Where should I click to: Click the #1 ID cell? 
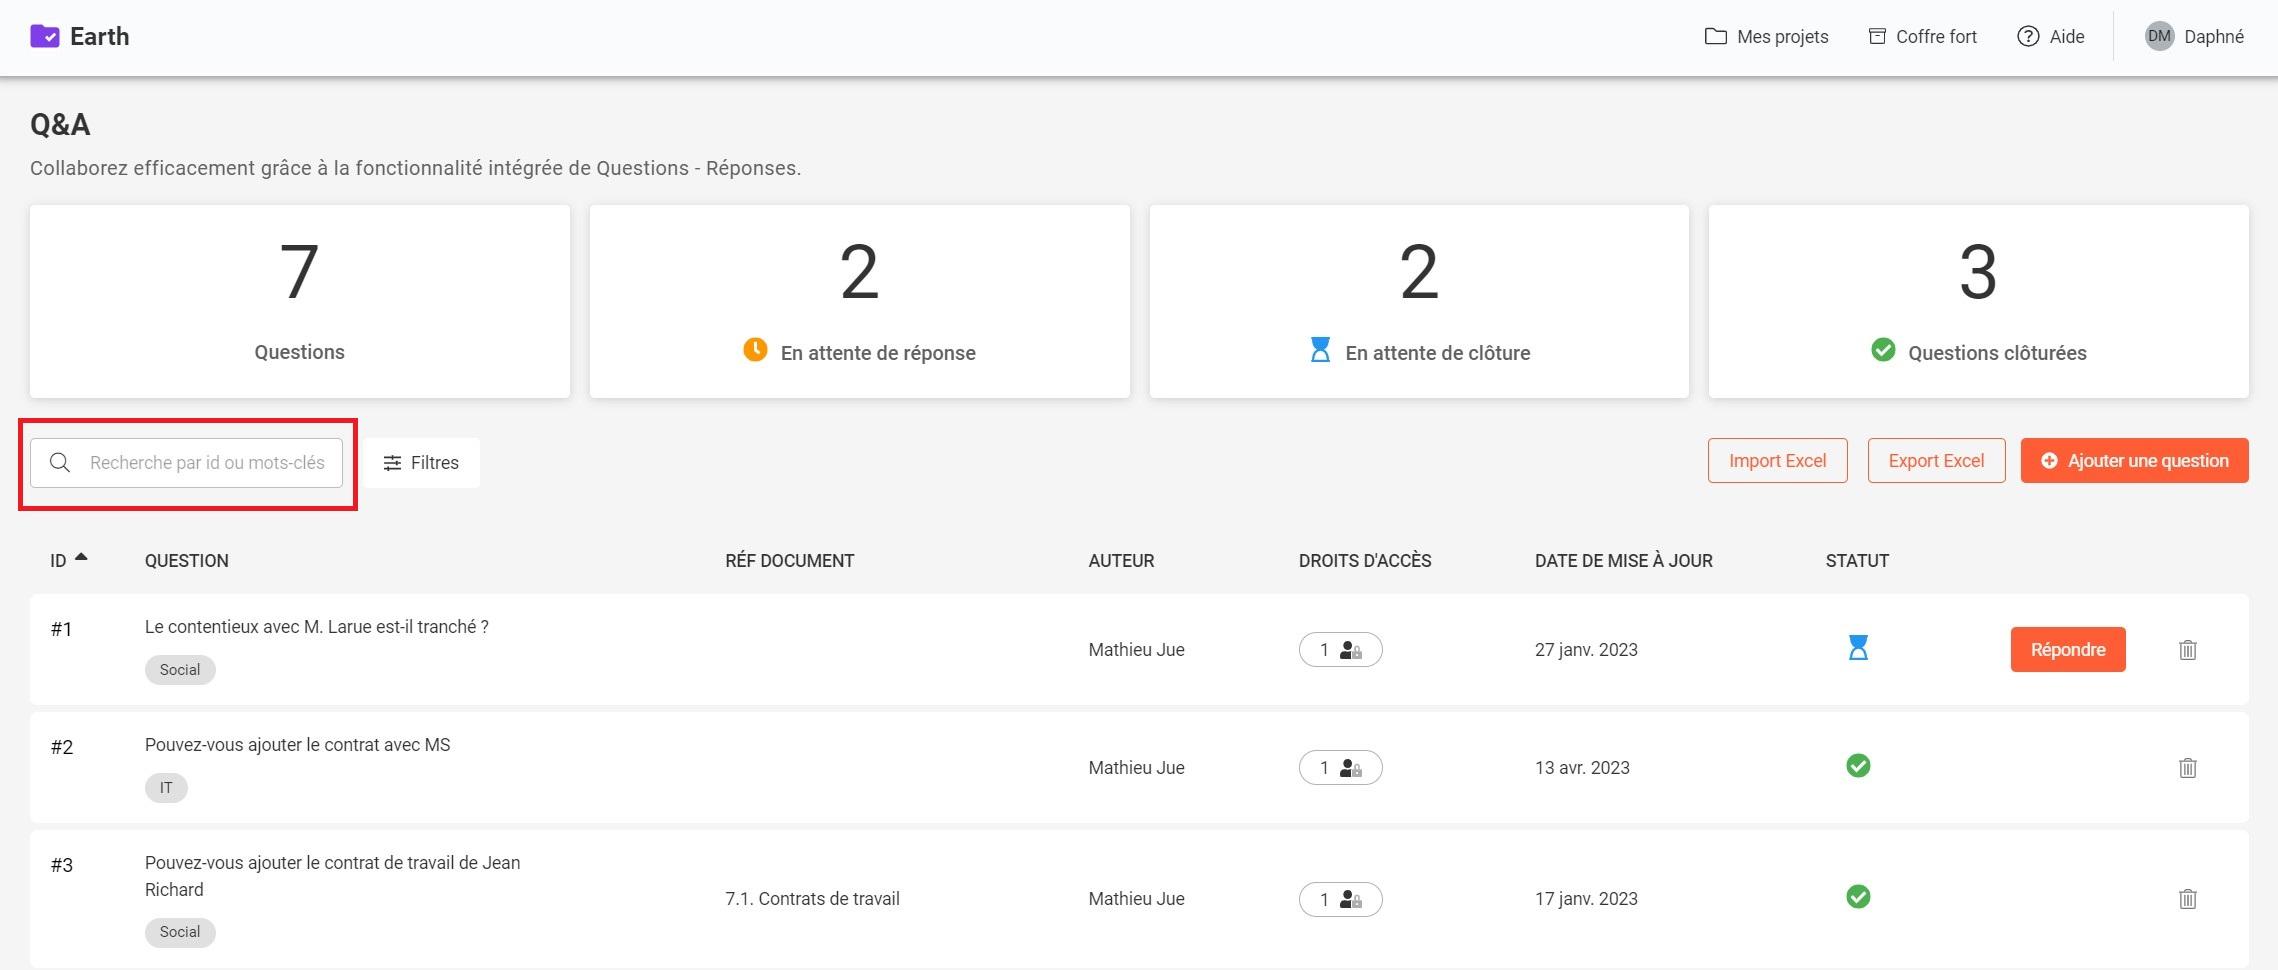click(61, 629)
